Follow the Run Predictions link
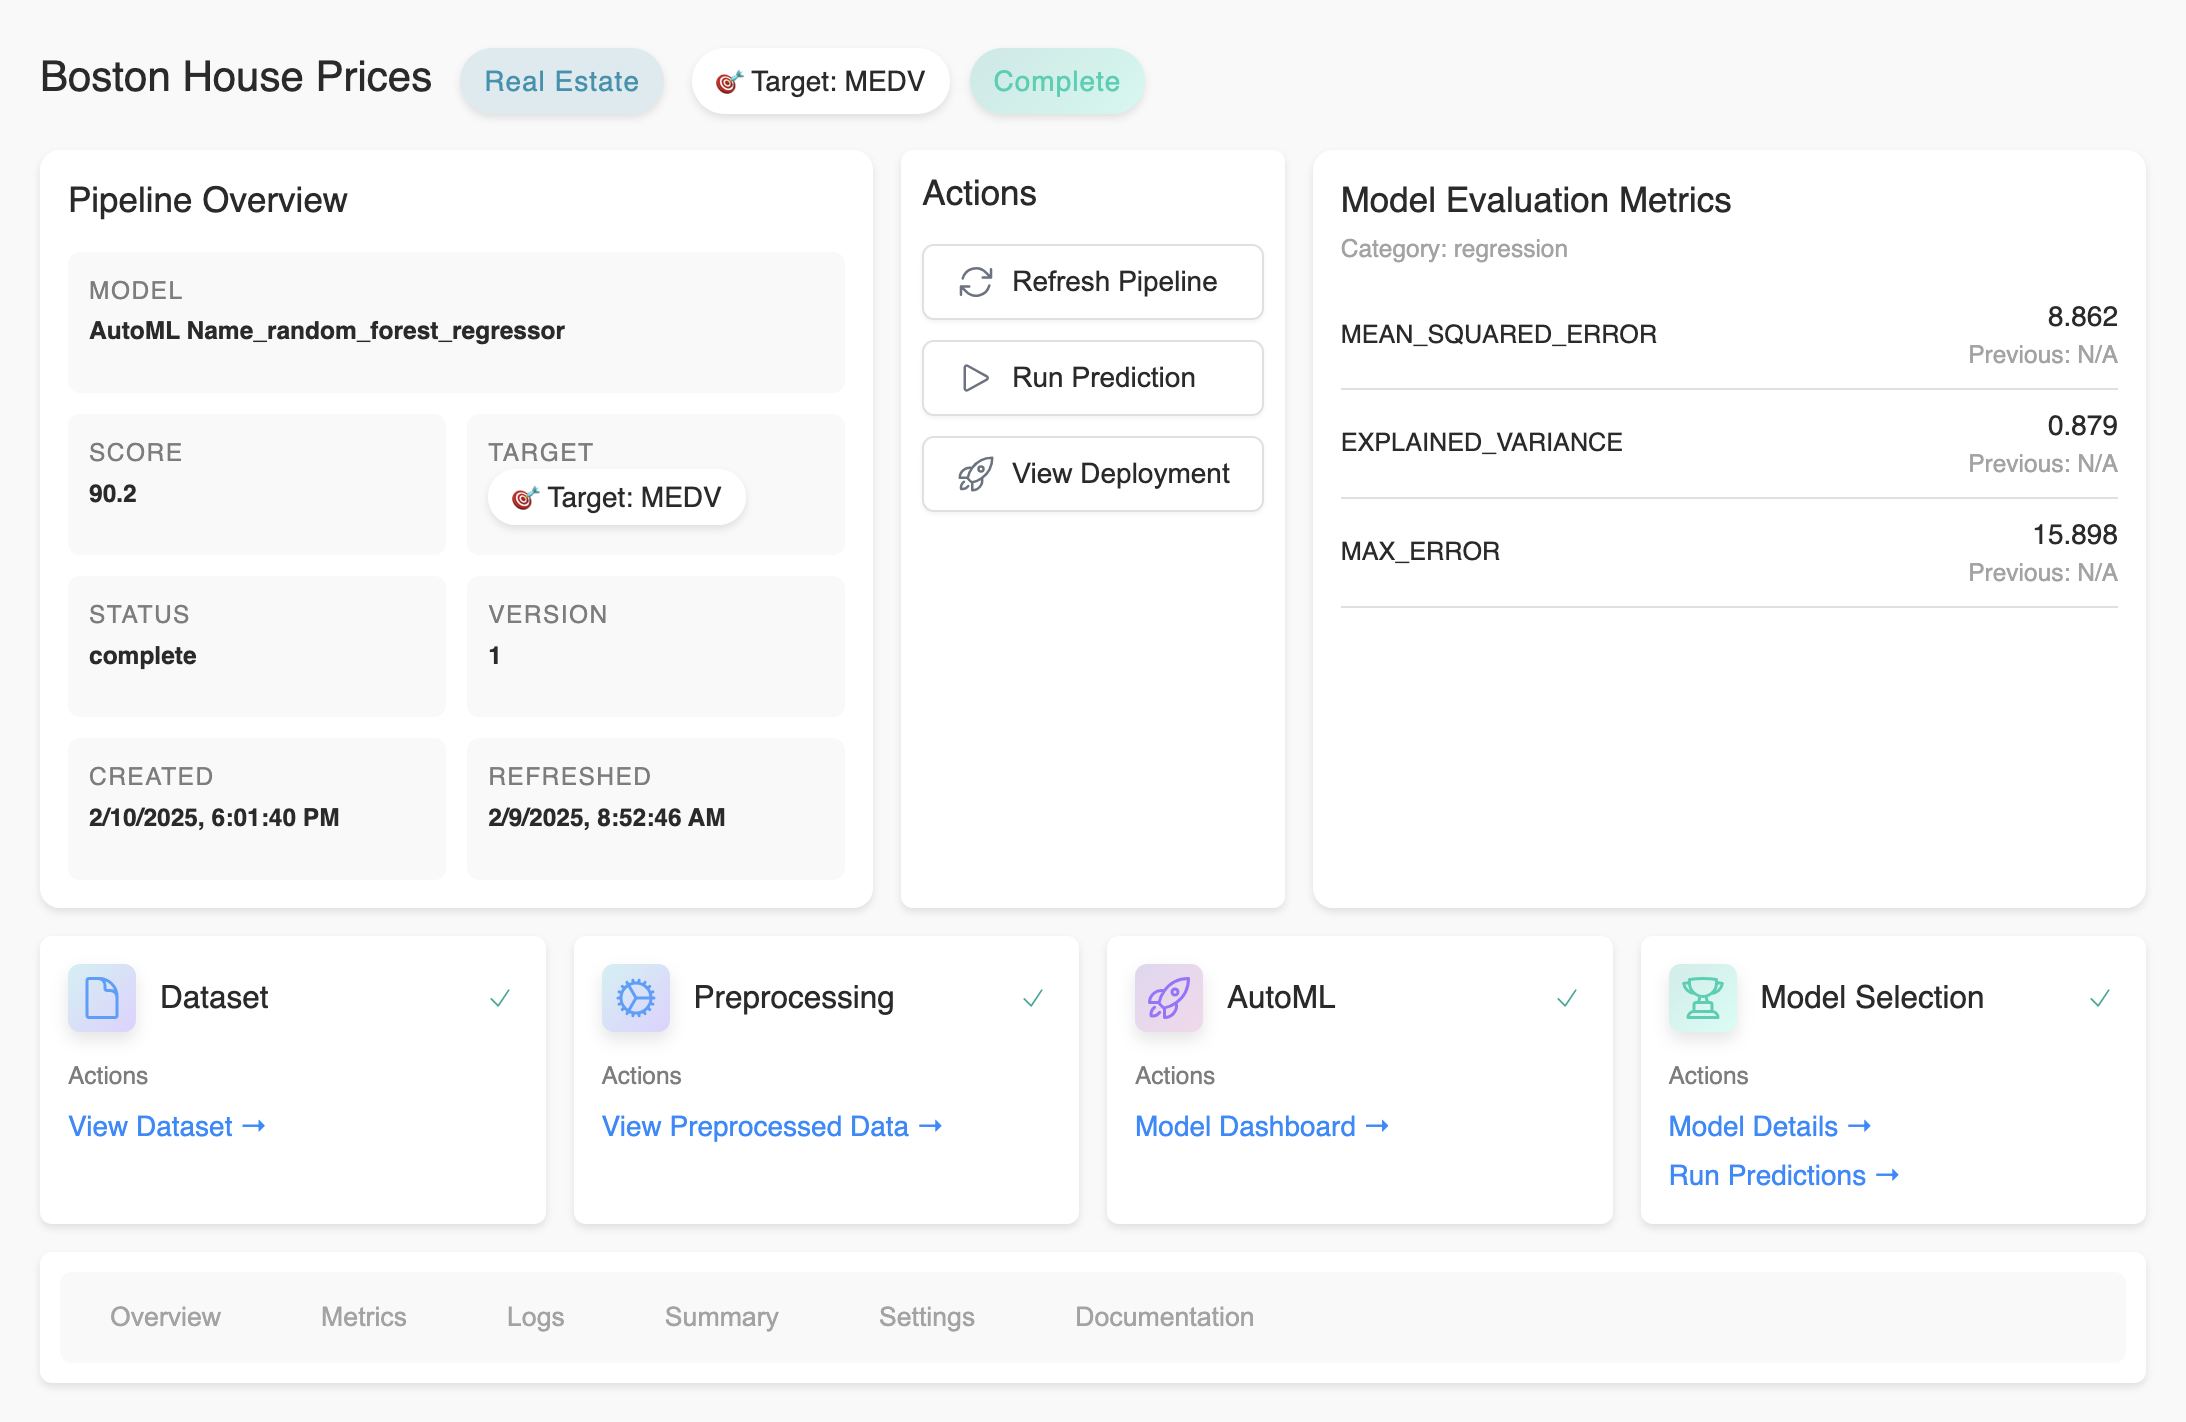 [x=1784, y=1175]
